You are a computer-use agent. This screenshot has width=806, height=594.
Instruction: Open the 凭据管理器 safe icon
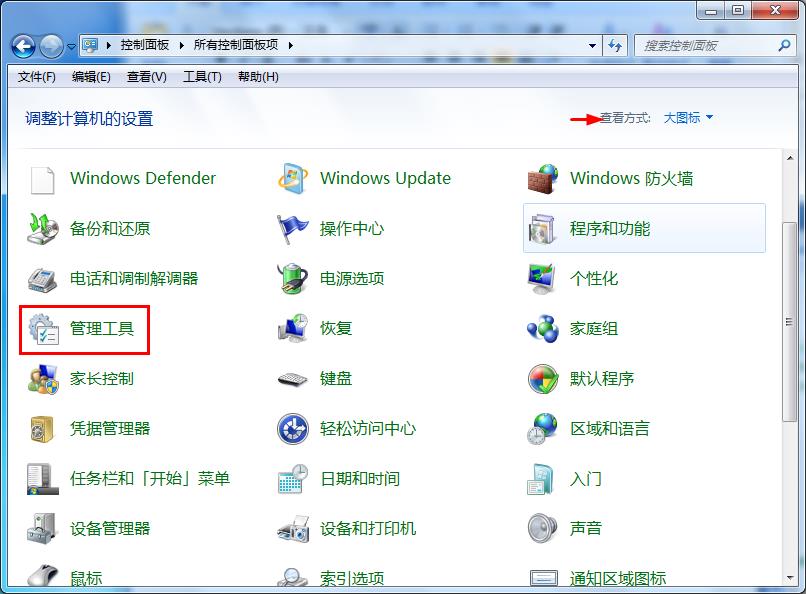click(x=42, y=429)
